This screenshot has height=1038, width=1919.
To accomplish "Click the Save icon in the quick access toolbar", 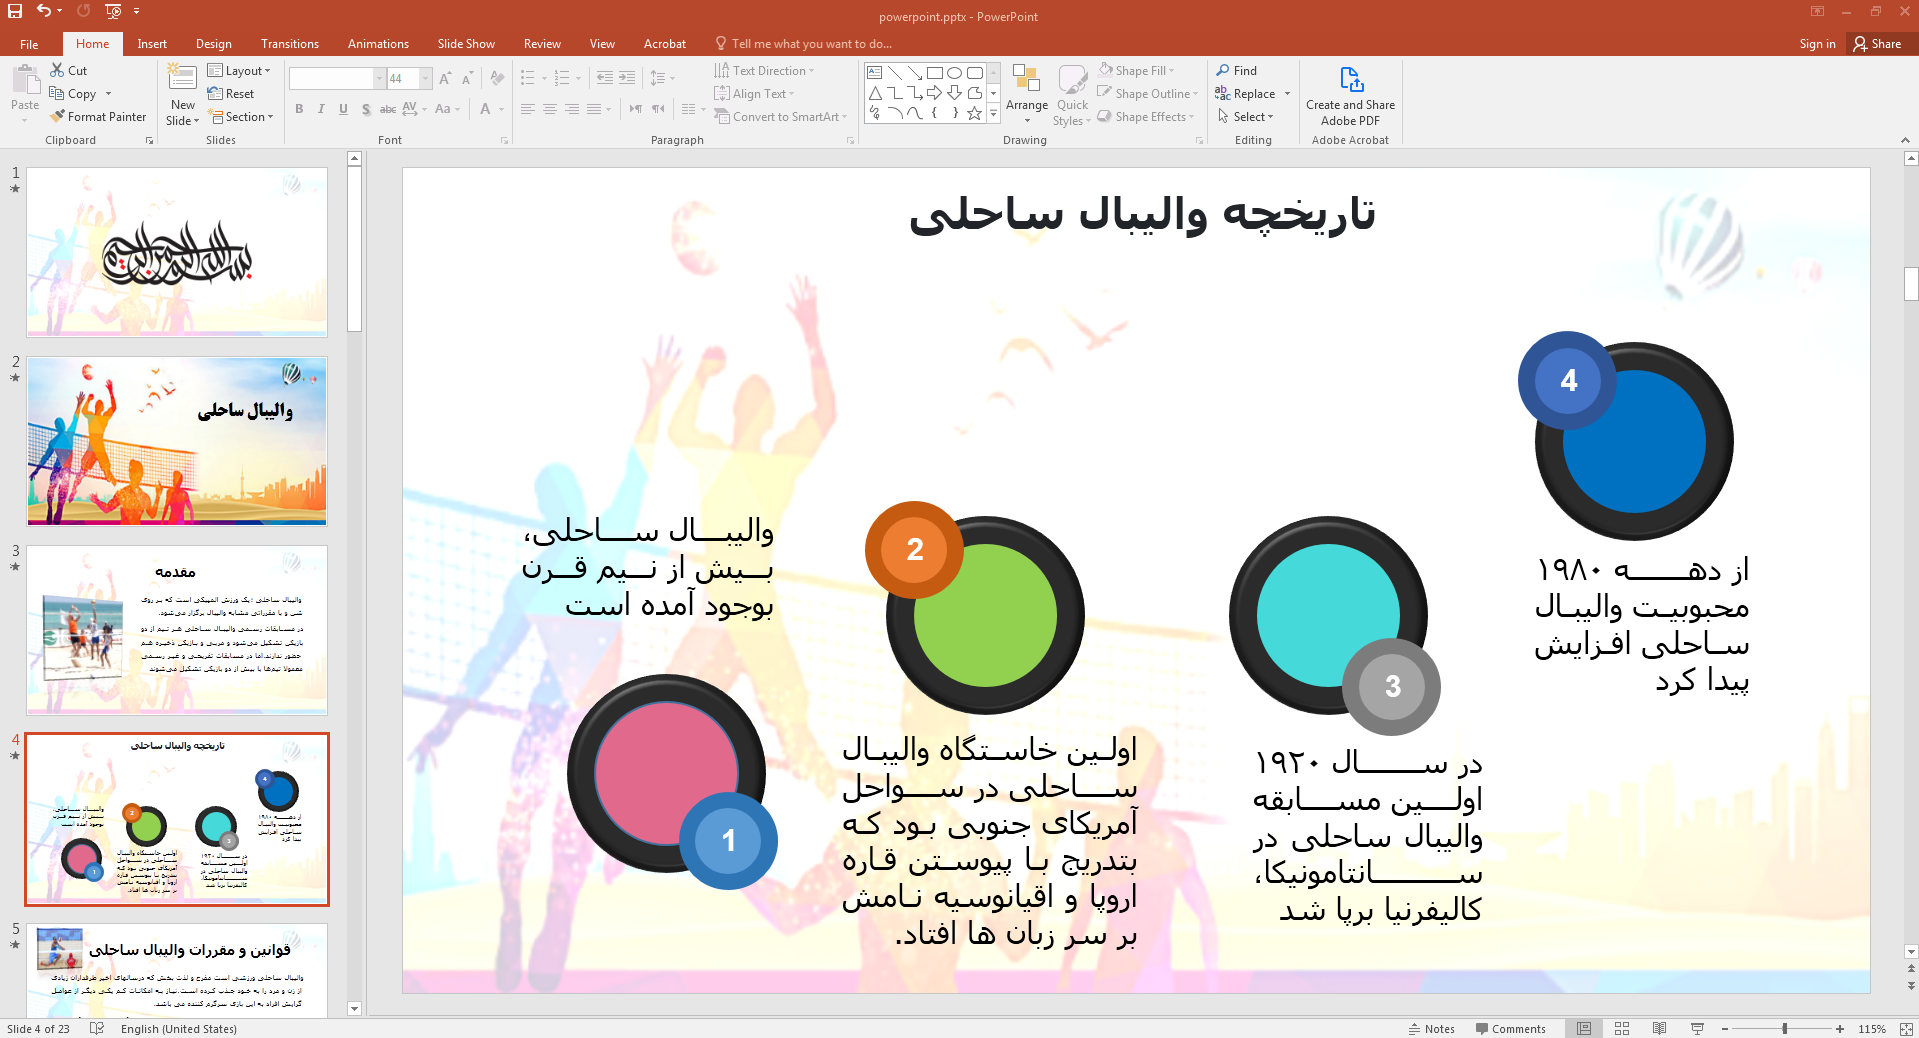I will click(15, 11).
